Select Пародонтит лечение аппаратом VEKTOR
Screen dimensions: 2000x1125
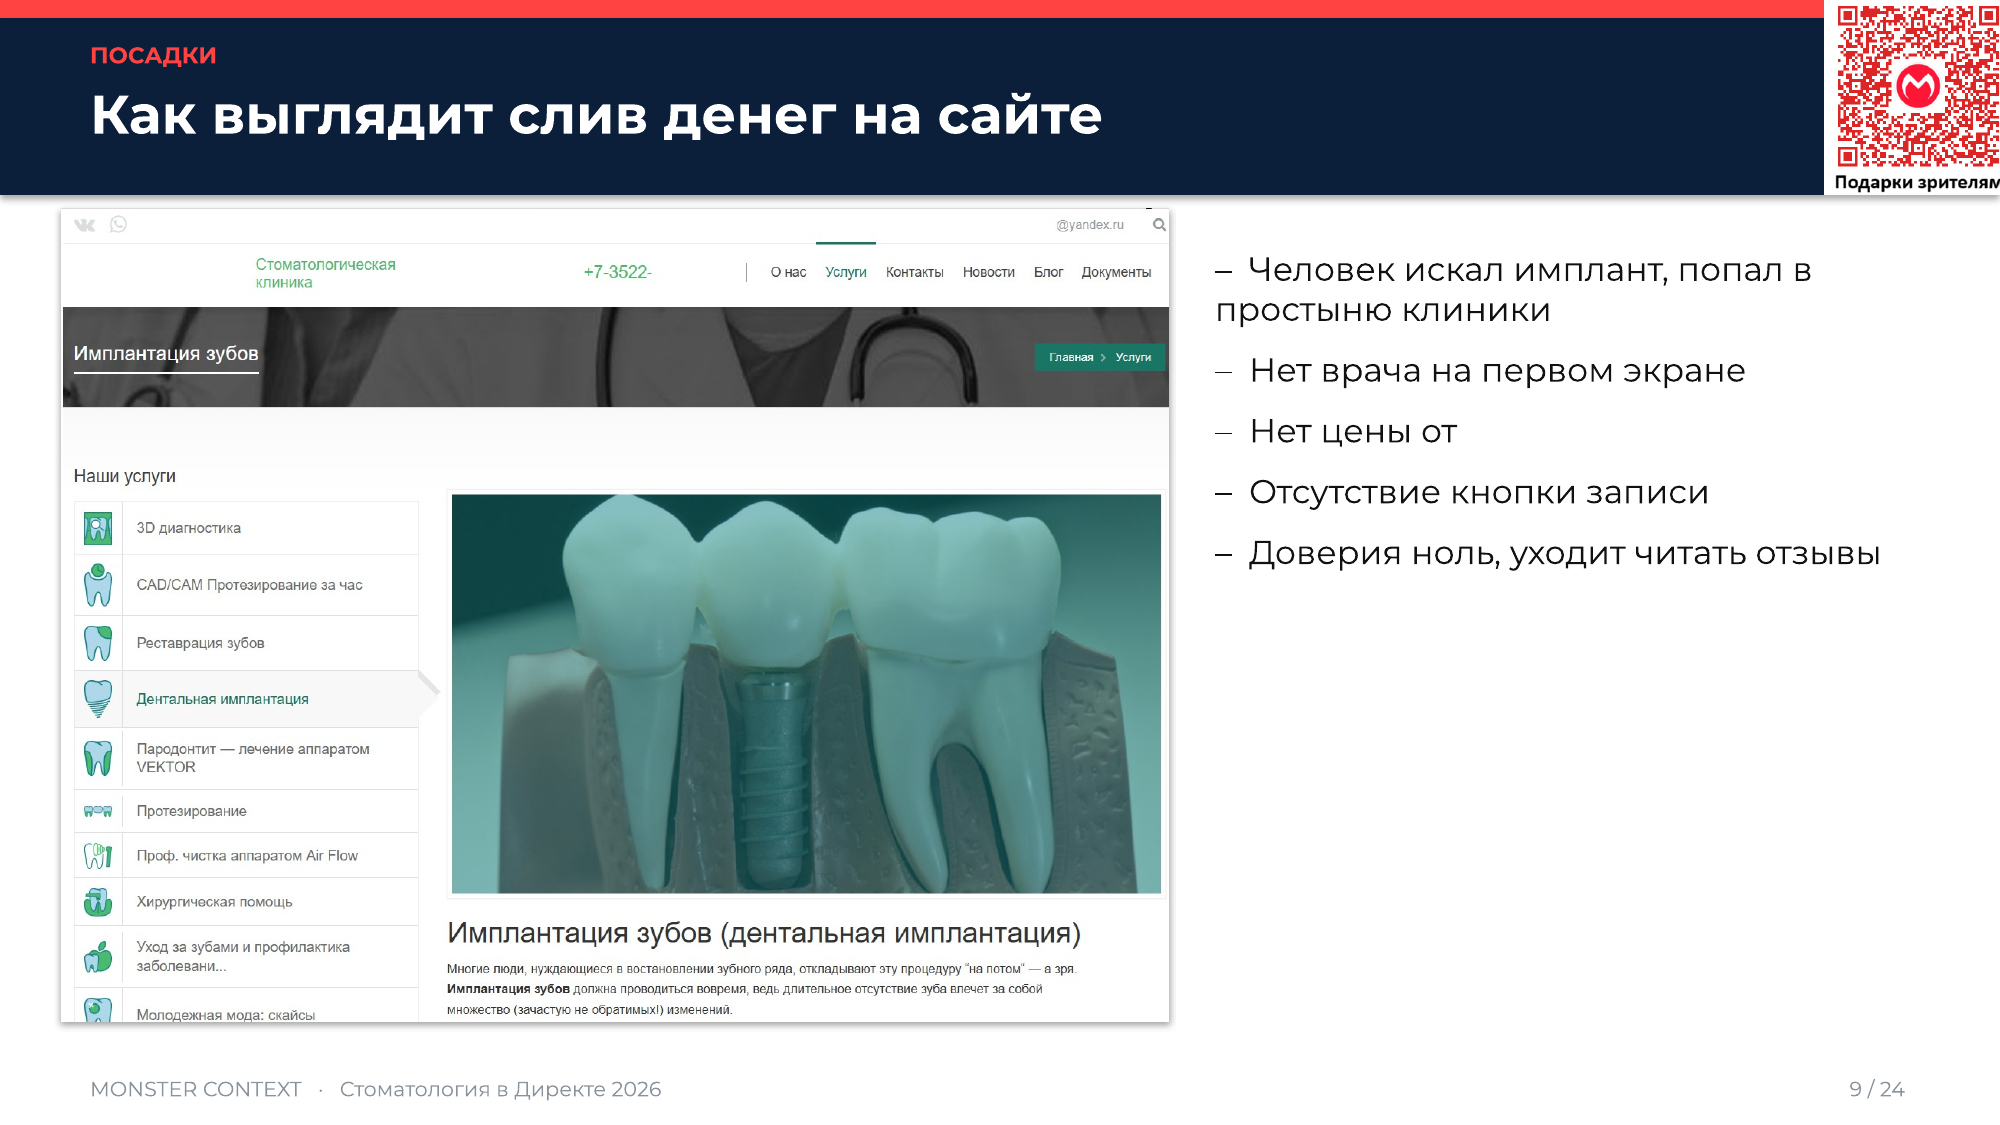[x=246, y=758]
